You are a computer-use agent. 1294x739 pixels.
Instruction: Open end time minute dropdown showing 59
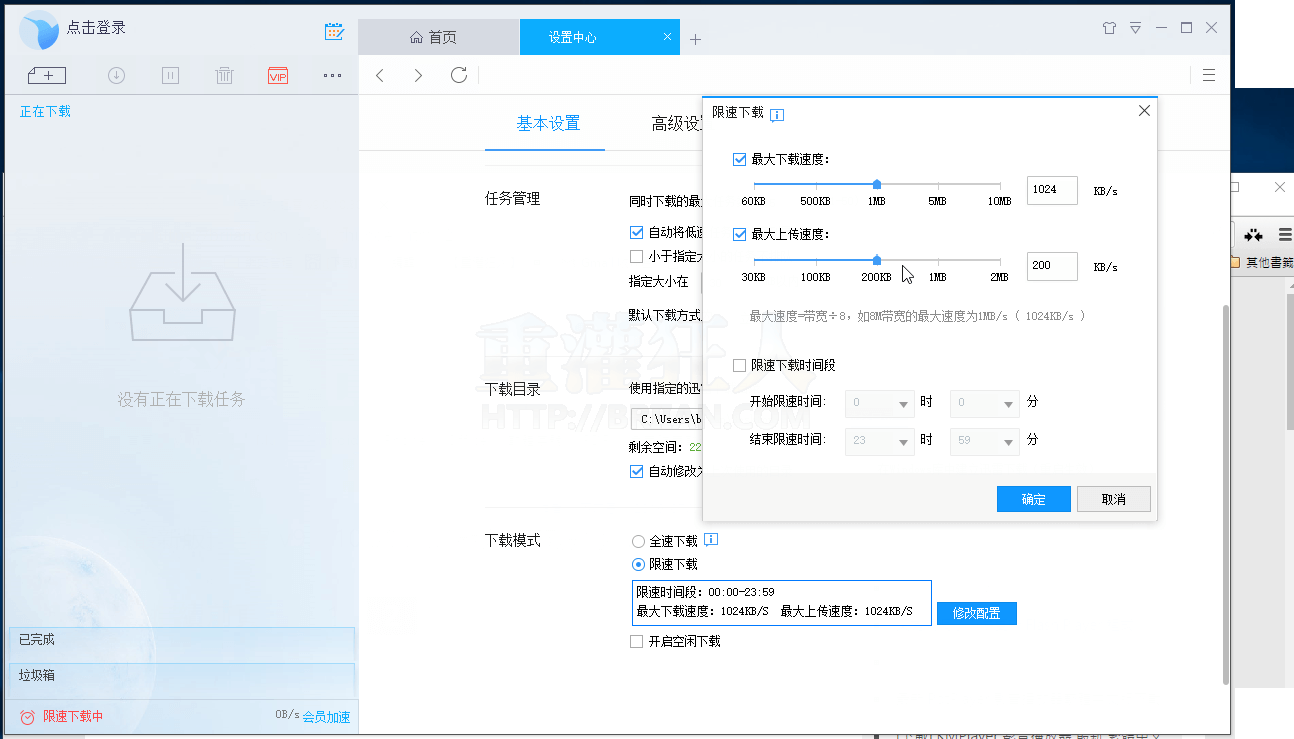pos(985,441)
